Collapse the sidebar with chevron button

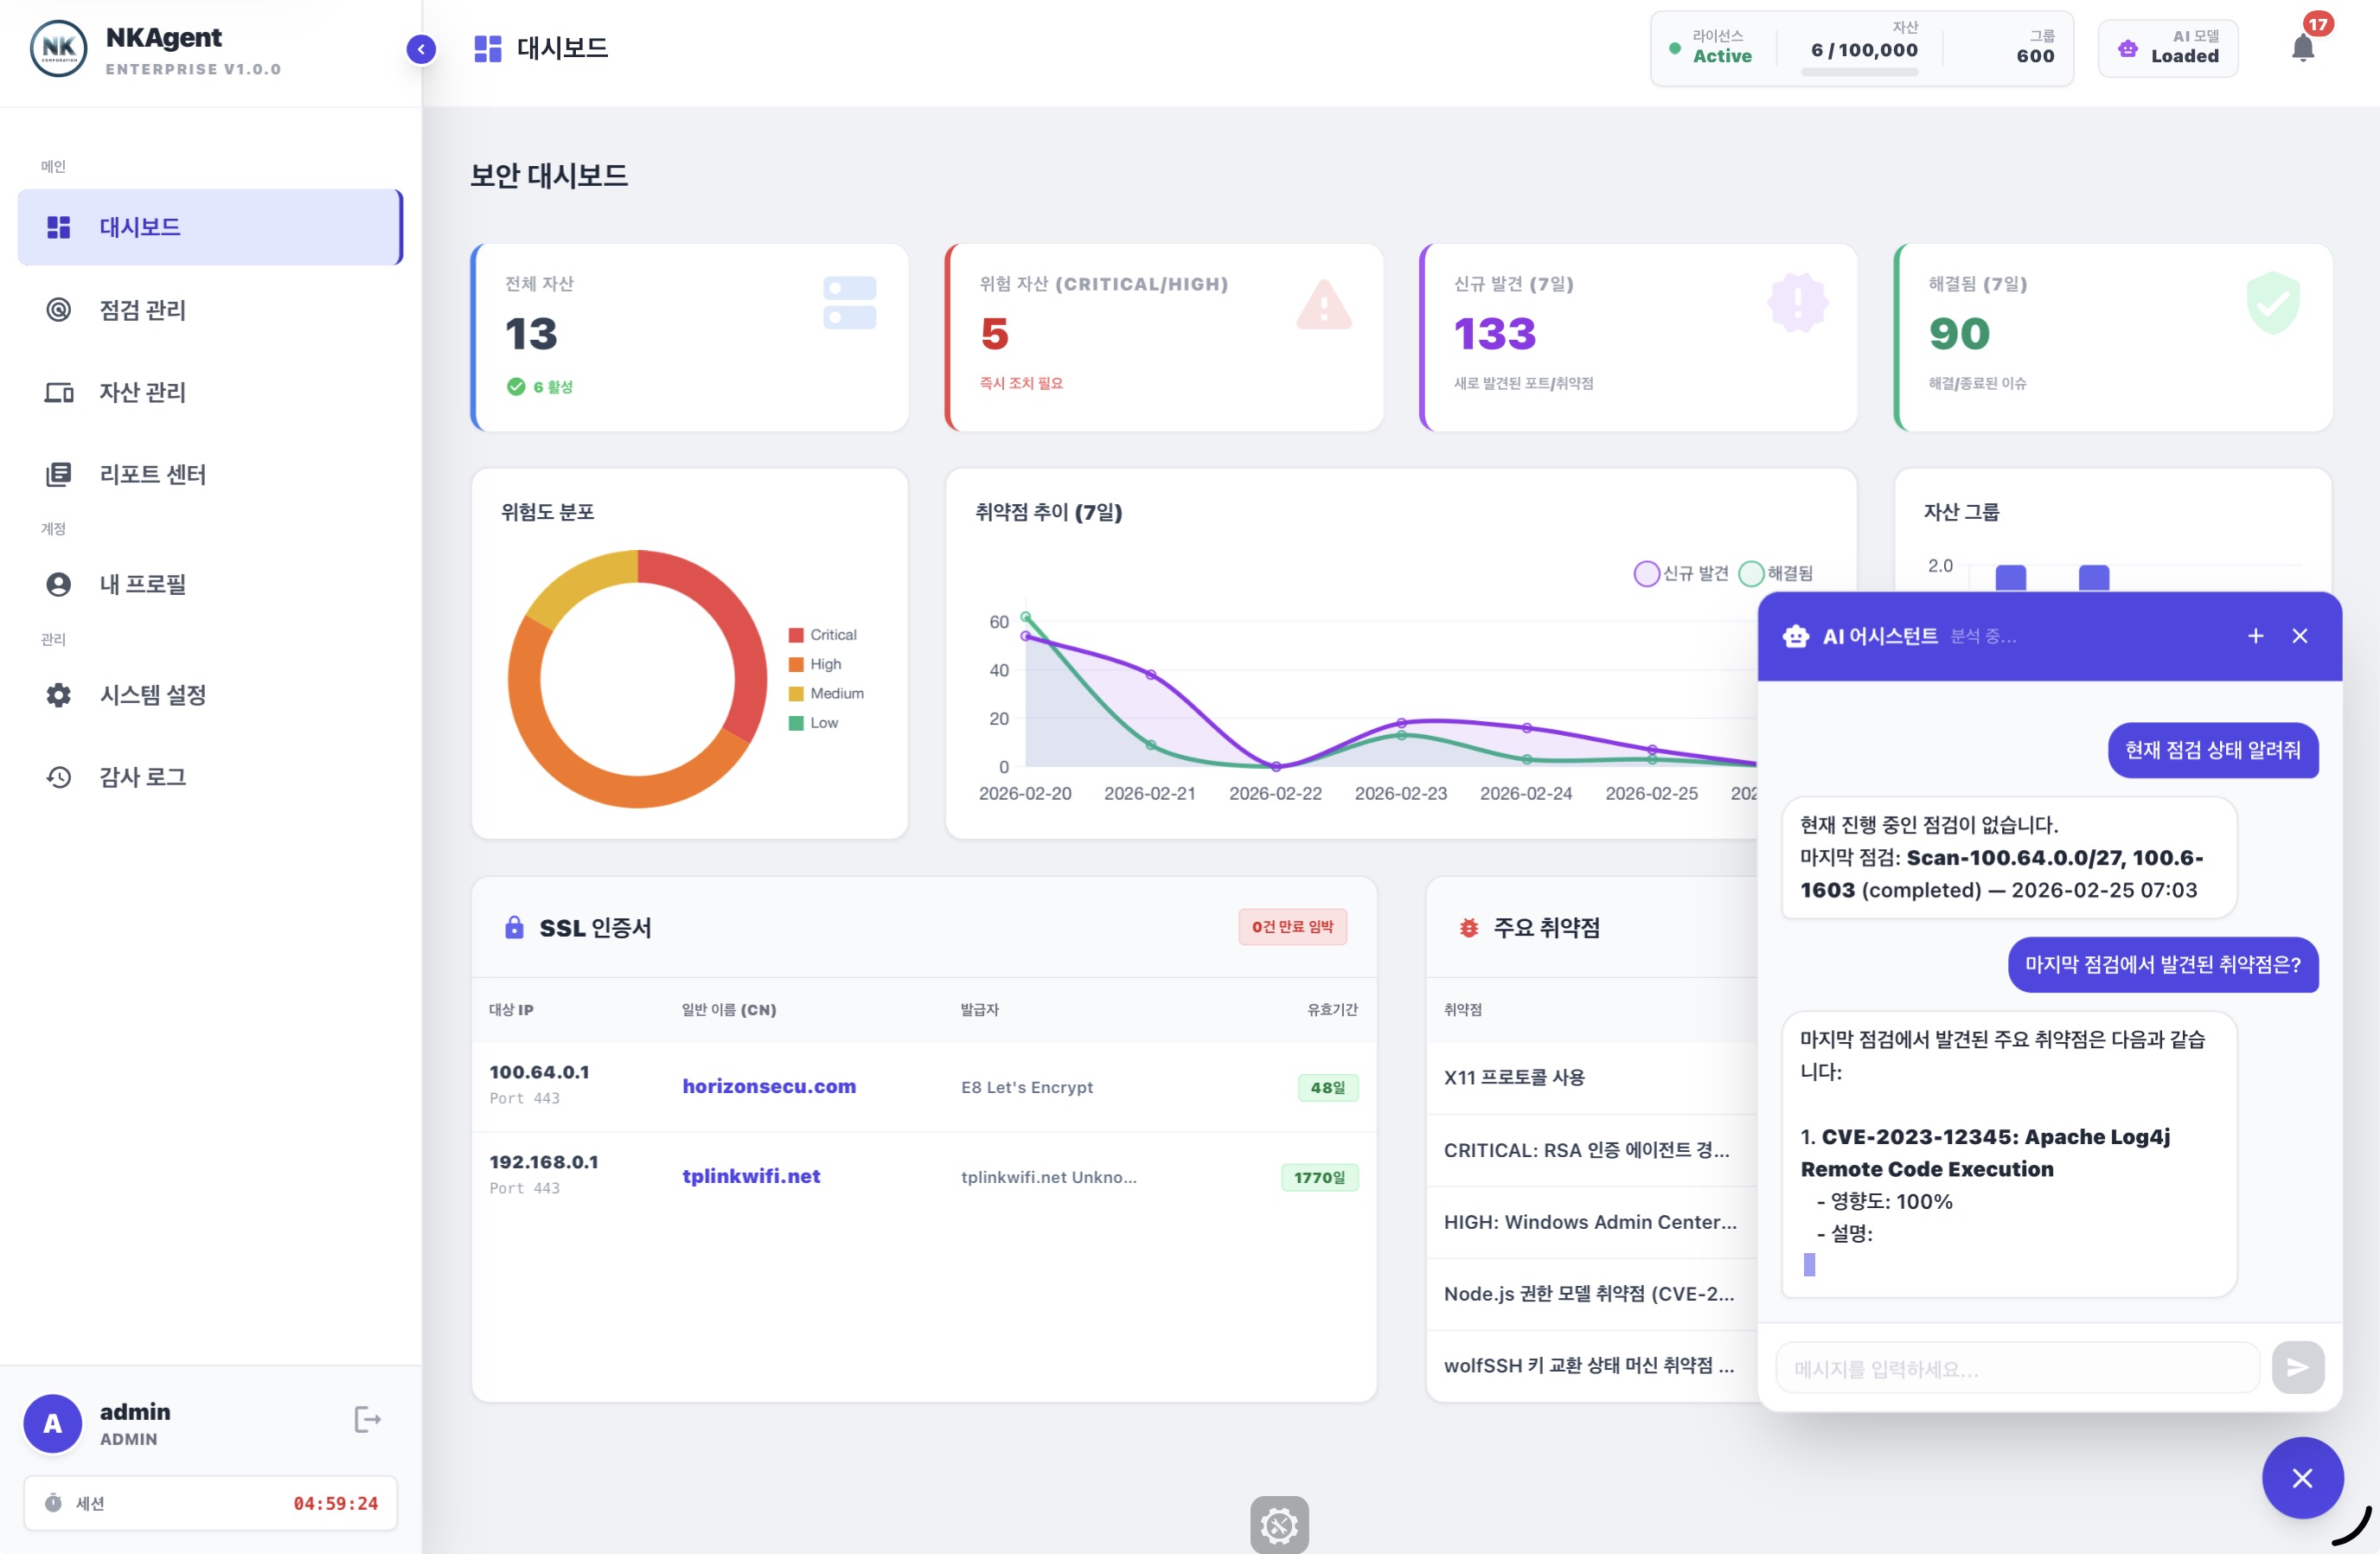tap(421, 49)
